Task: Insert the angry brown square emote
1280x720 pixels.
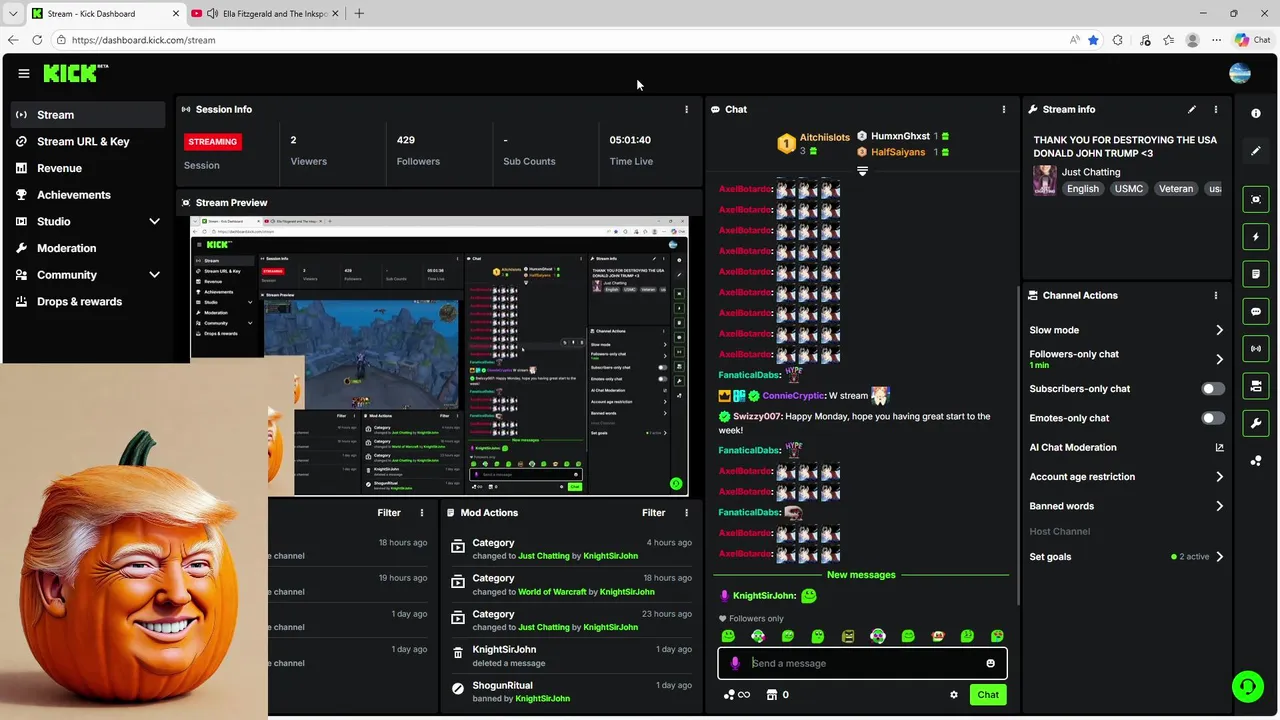Action: coord(848,636)
